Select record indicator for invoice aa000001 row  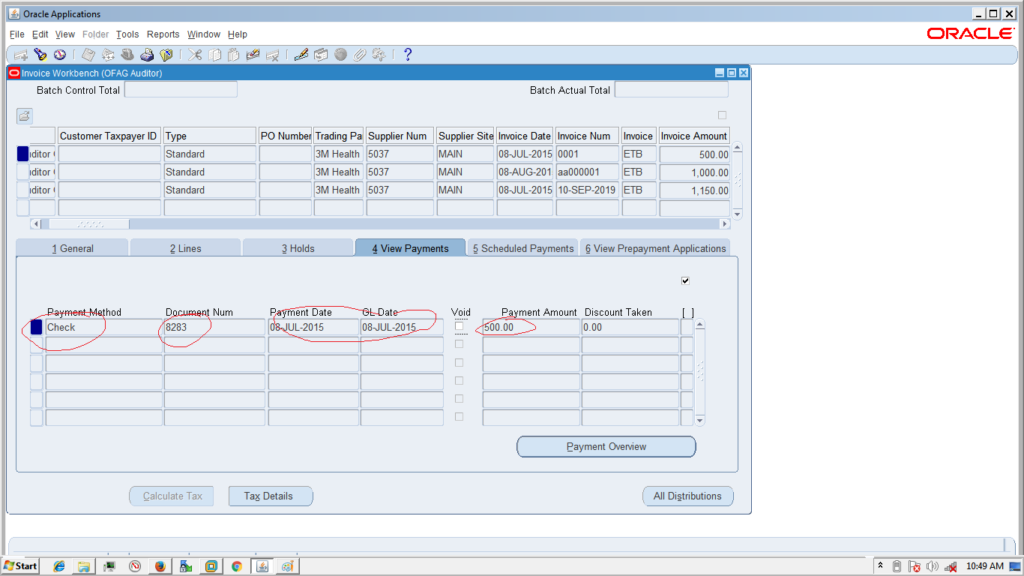point(23,172)
